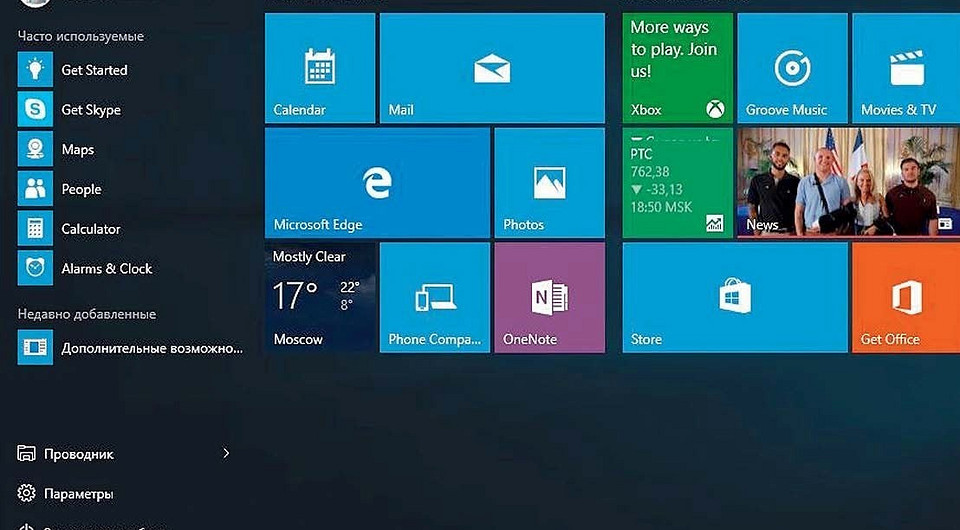Click the Get Started label

[x=94, y=70]
